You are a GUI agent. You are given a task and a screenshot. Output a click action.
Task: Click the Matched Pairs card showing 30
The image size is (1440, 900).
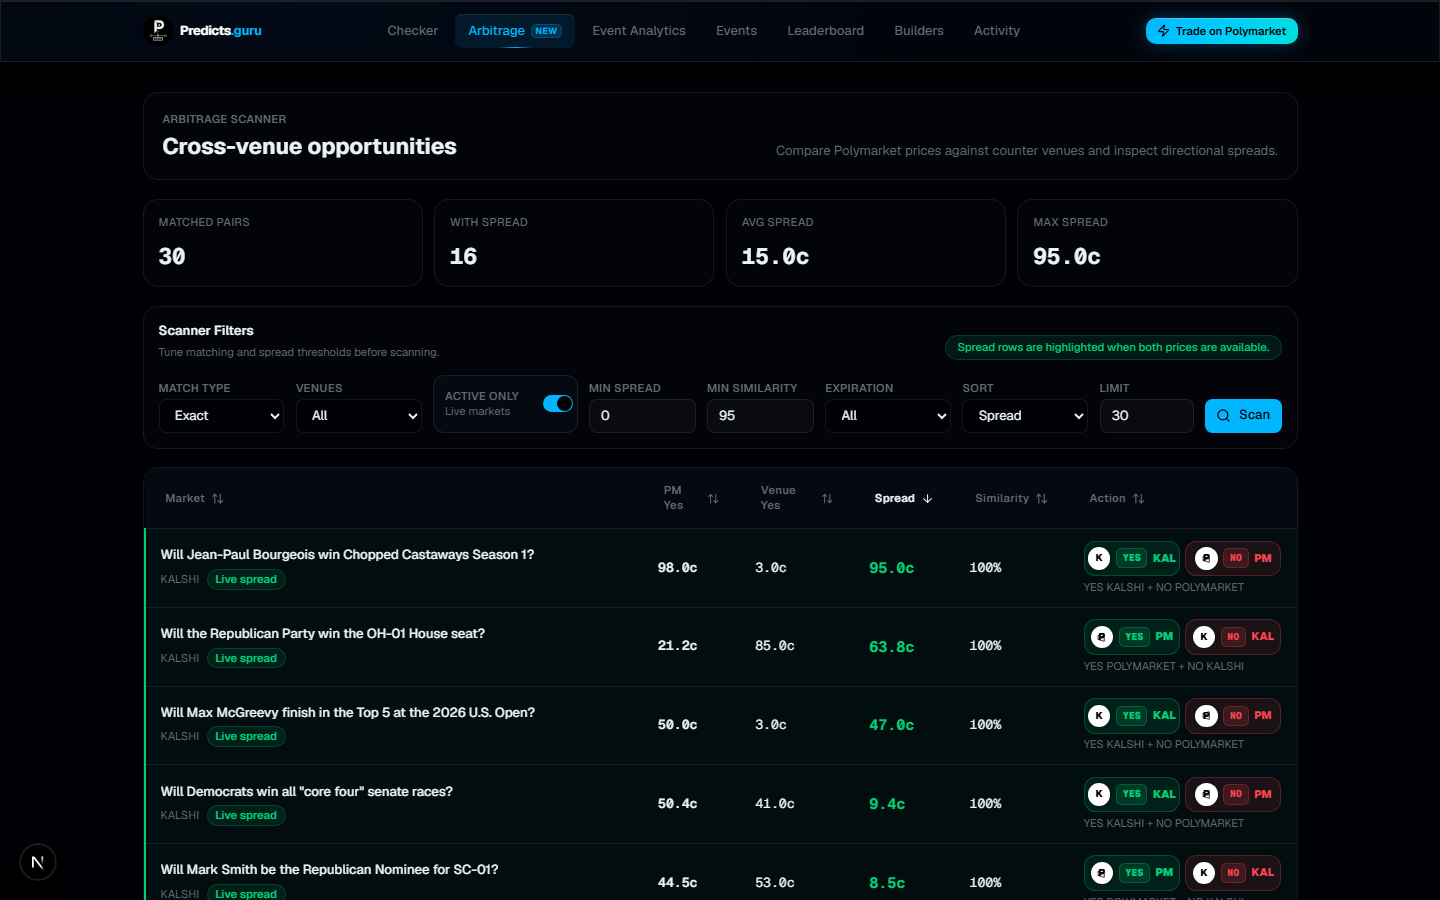pyautogui.click(x=283, y=243)
